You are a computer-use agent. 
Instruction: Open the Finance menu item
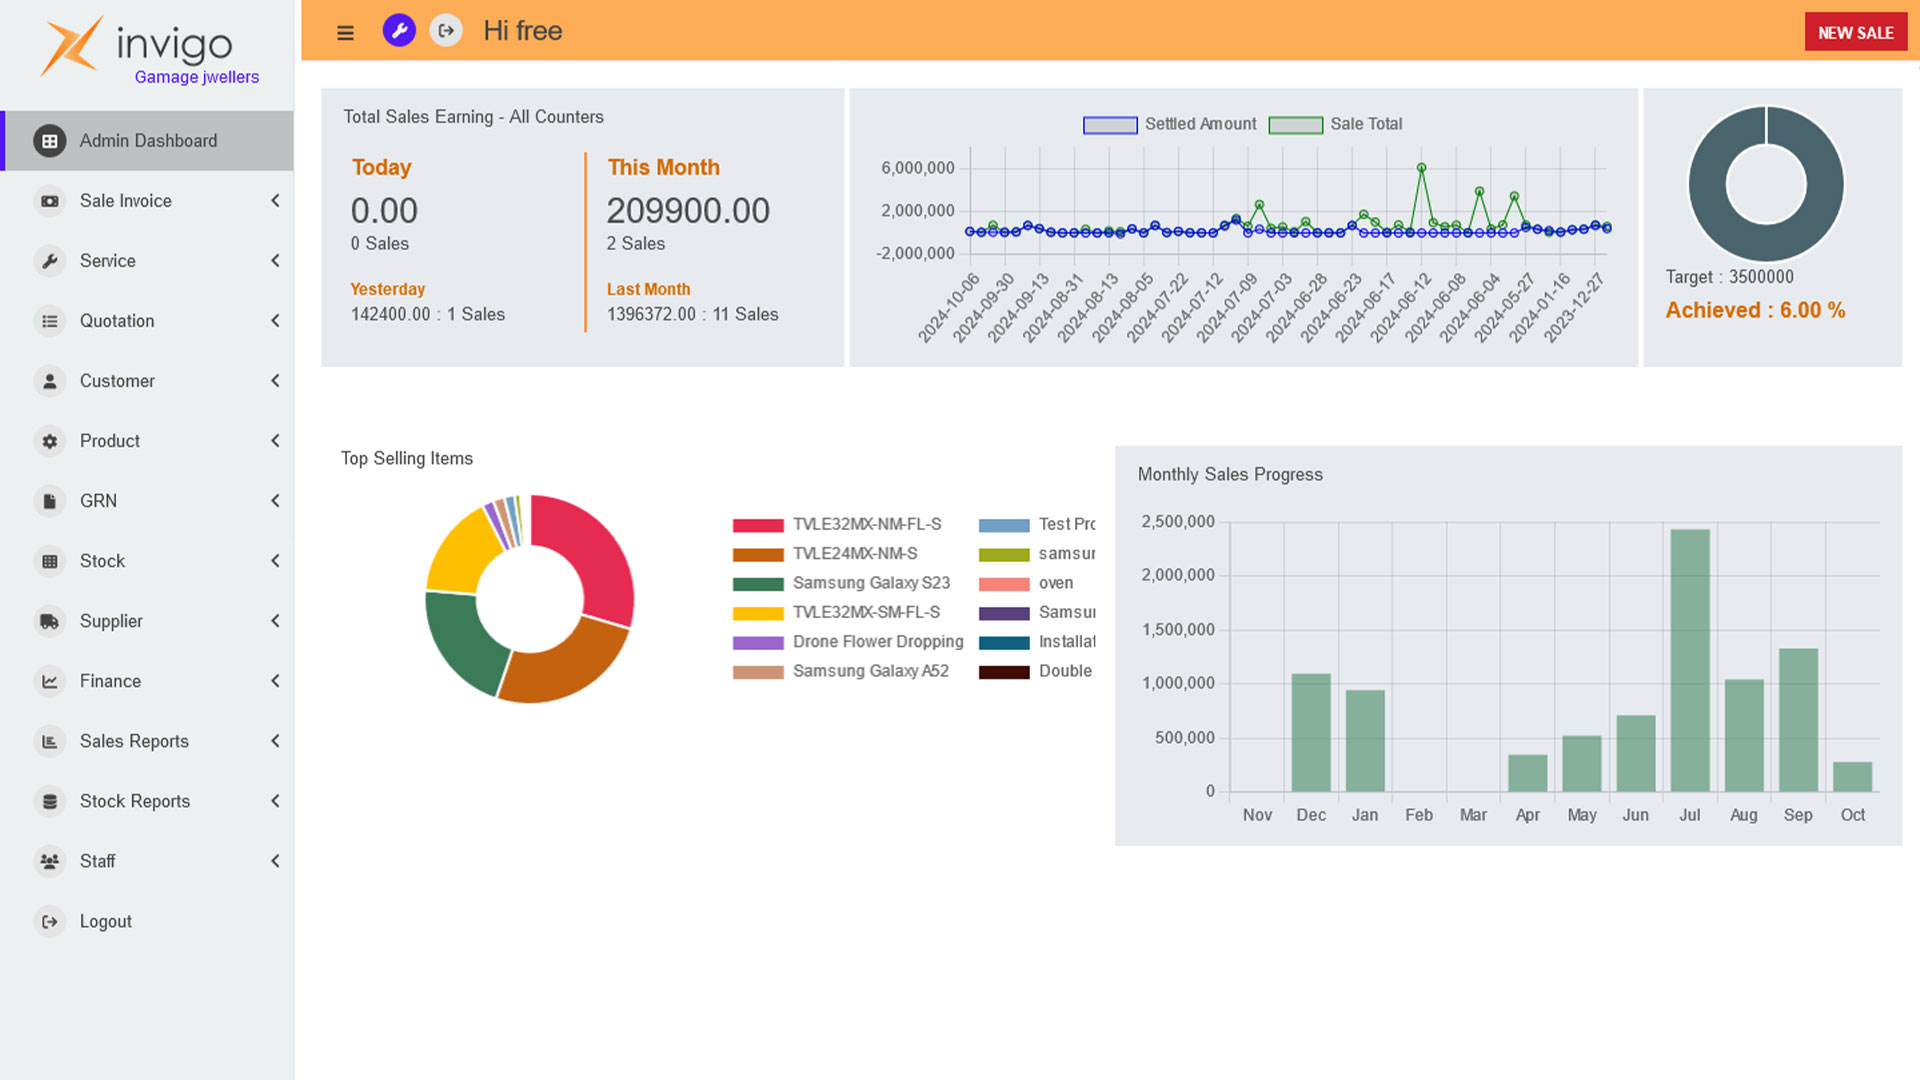point(147,681)
